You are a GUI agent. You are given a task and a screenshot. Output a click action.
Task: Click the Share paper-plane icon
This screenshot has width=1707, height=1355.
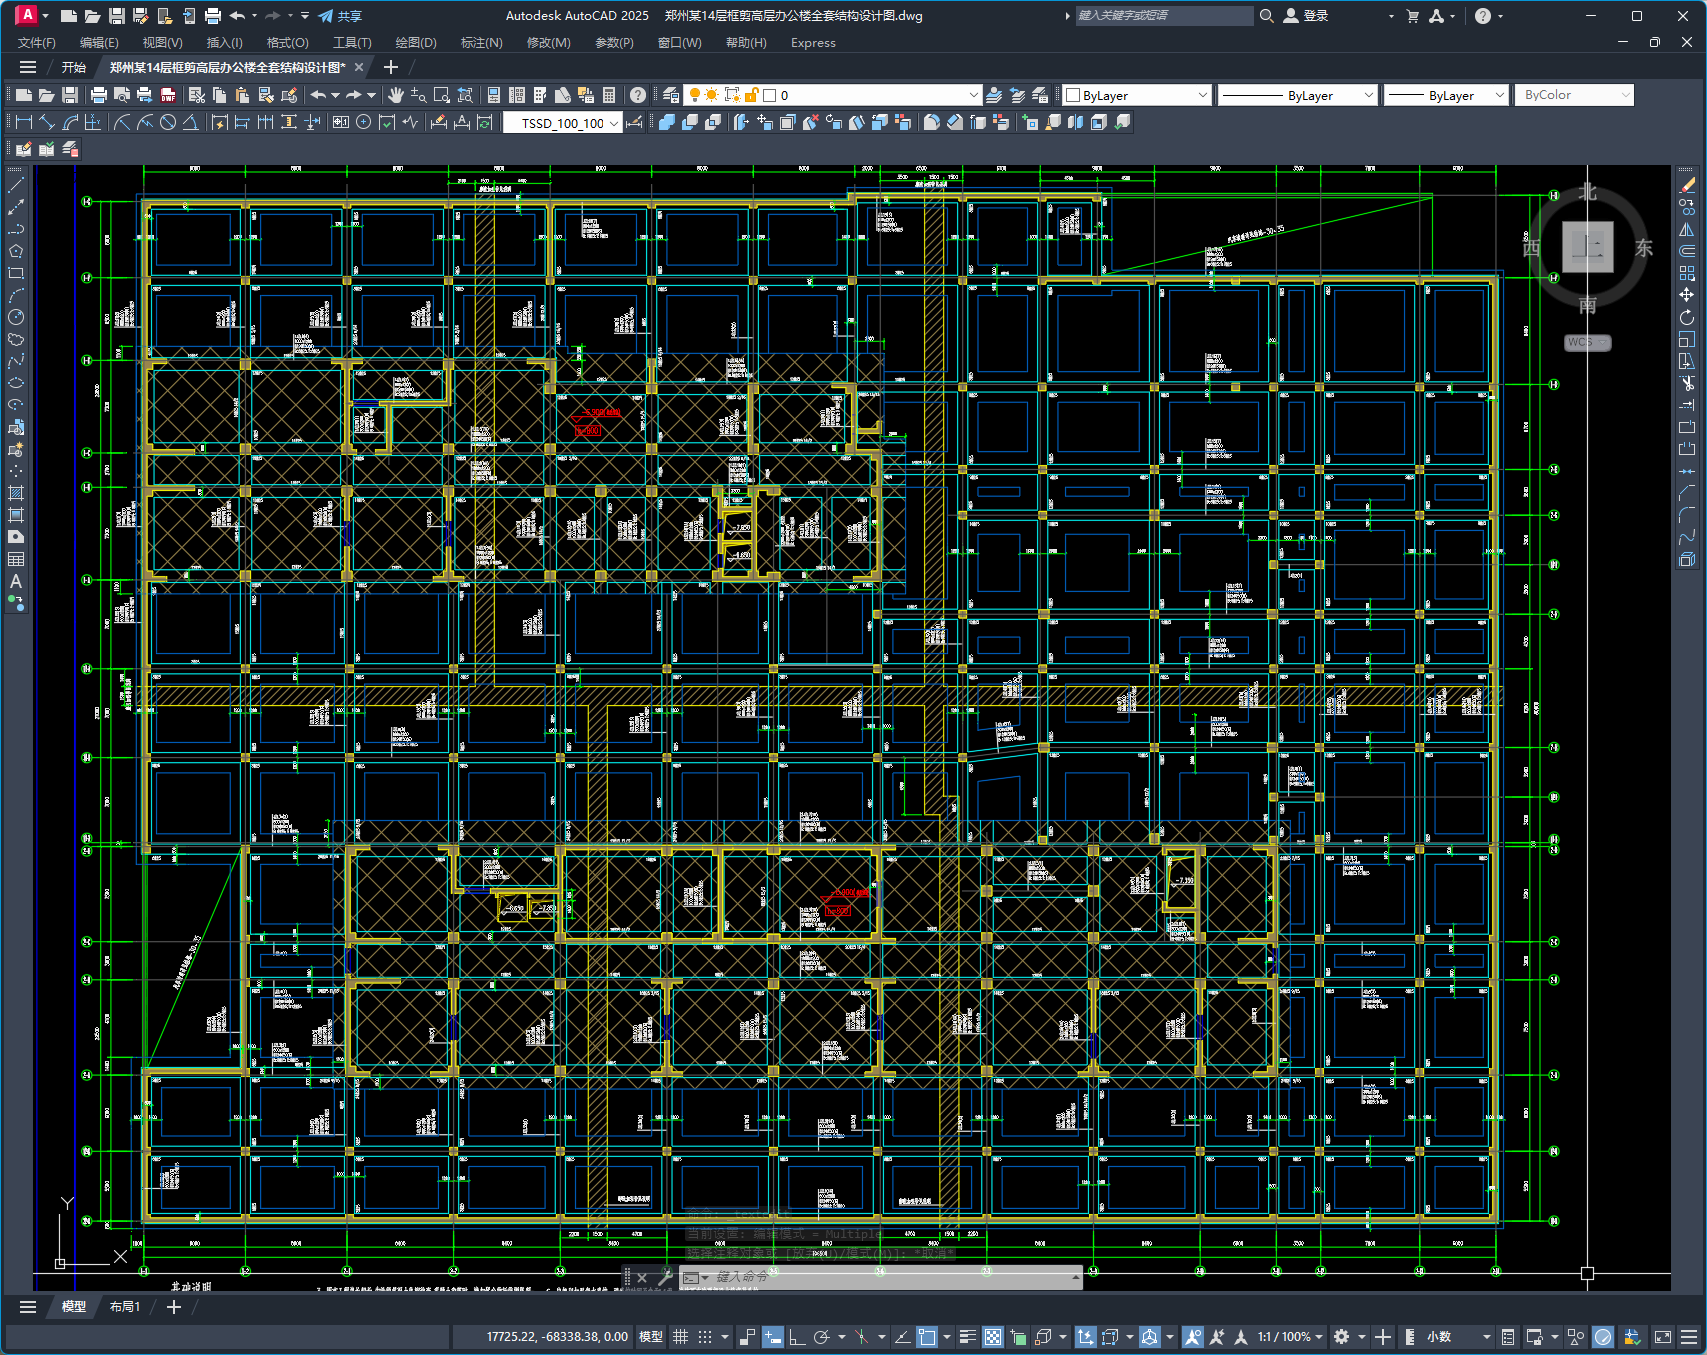[x=326, y=16]
